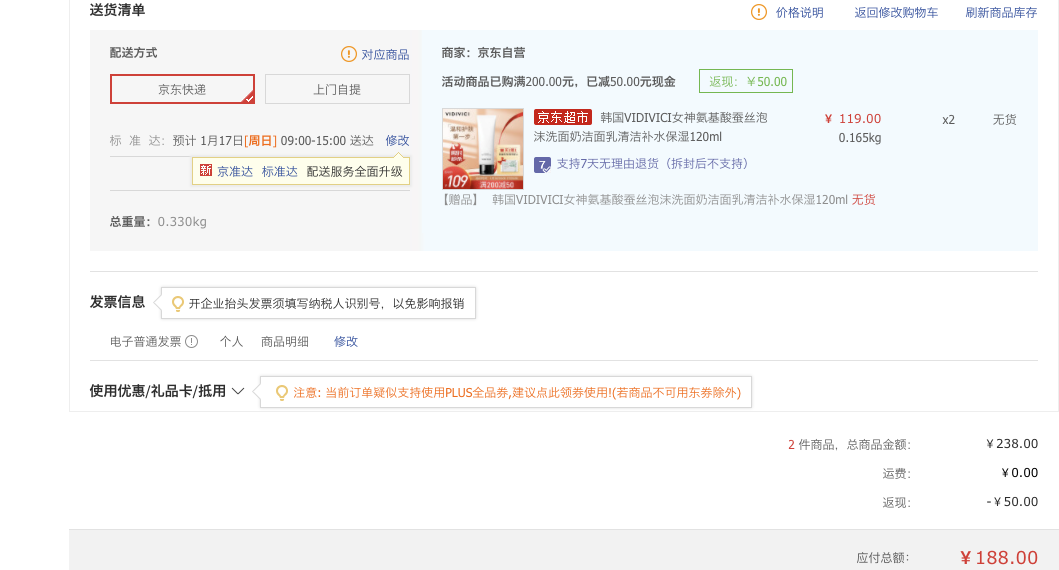
Task: Select 上门自提 pickup option
Action: click(337, 89)
